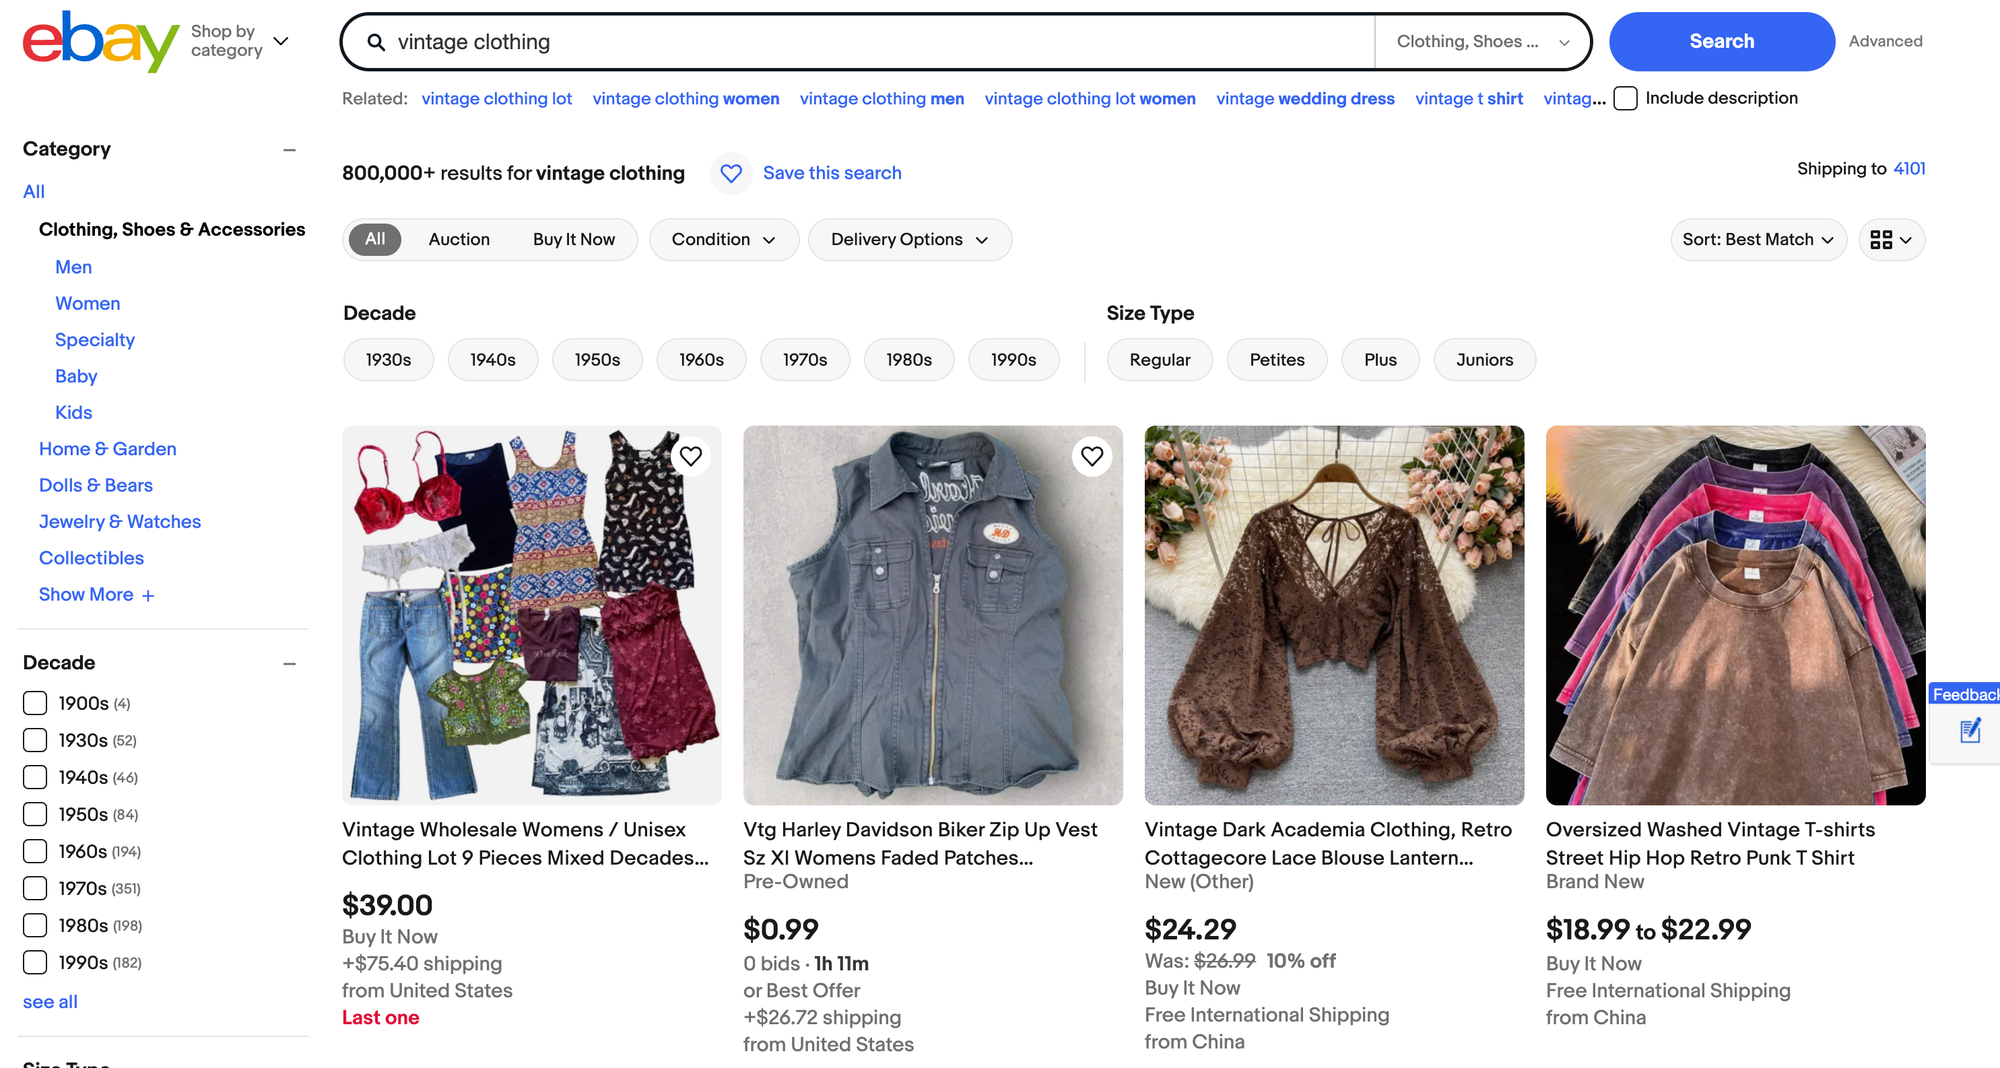Viewport: 2000px width, 1068px height.
Task: Click the Feedback pencil icon
Action: point(1970,731)
